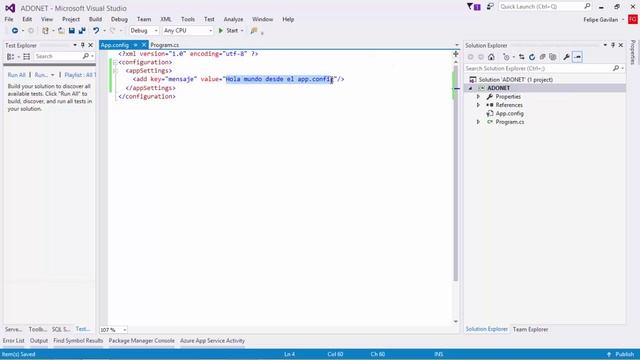
Task: Click the Save All toolbar icon
Action: (82, 31)
